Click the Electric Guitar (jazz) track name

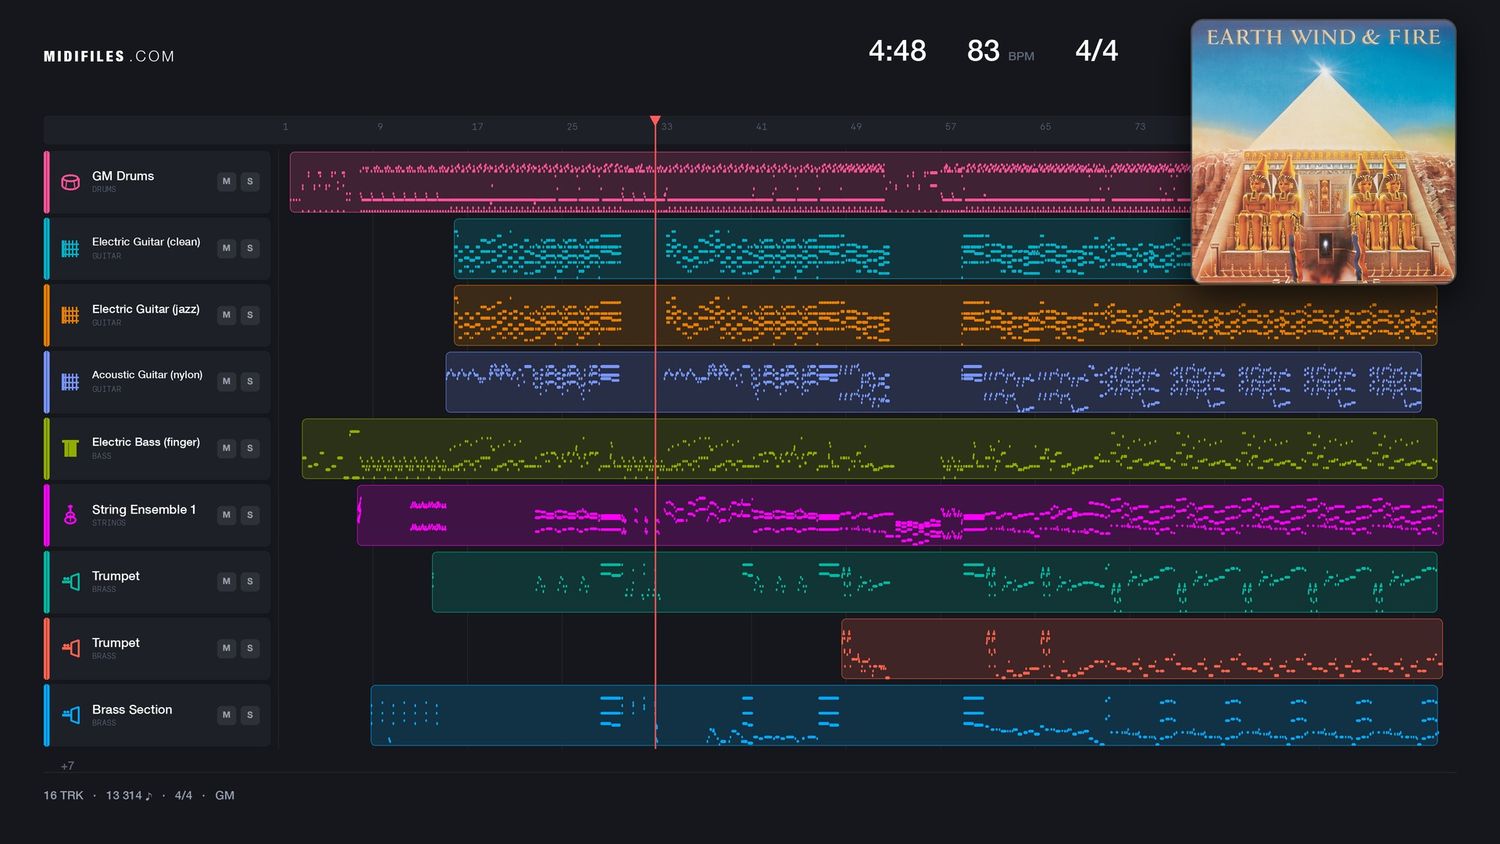point(146,309)
